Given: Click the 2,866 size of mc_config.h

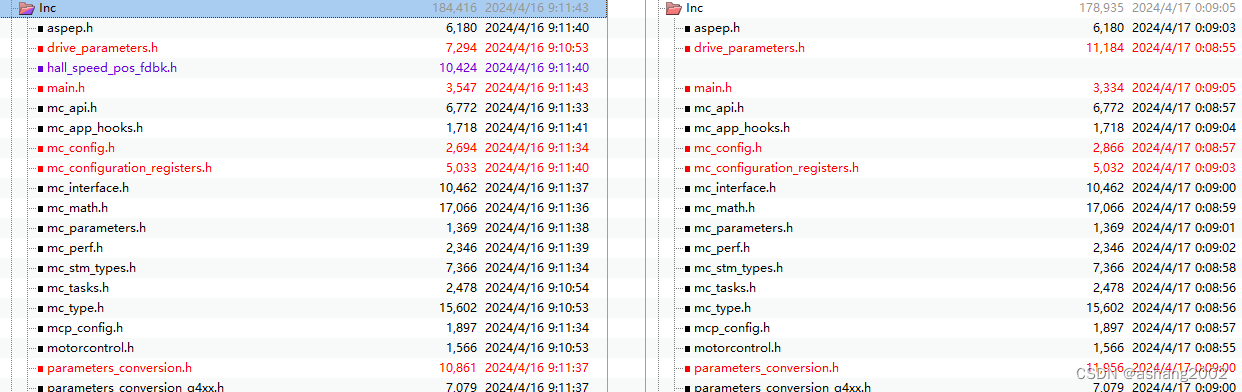Looking at the screenshot, I should [1109, 148].
